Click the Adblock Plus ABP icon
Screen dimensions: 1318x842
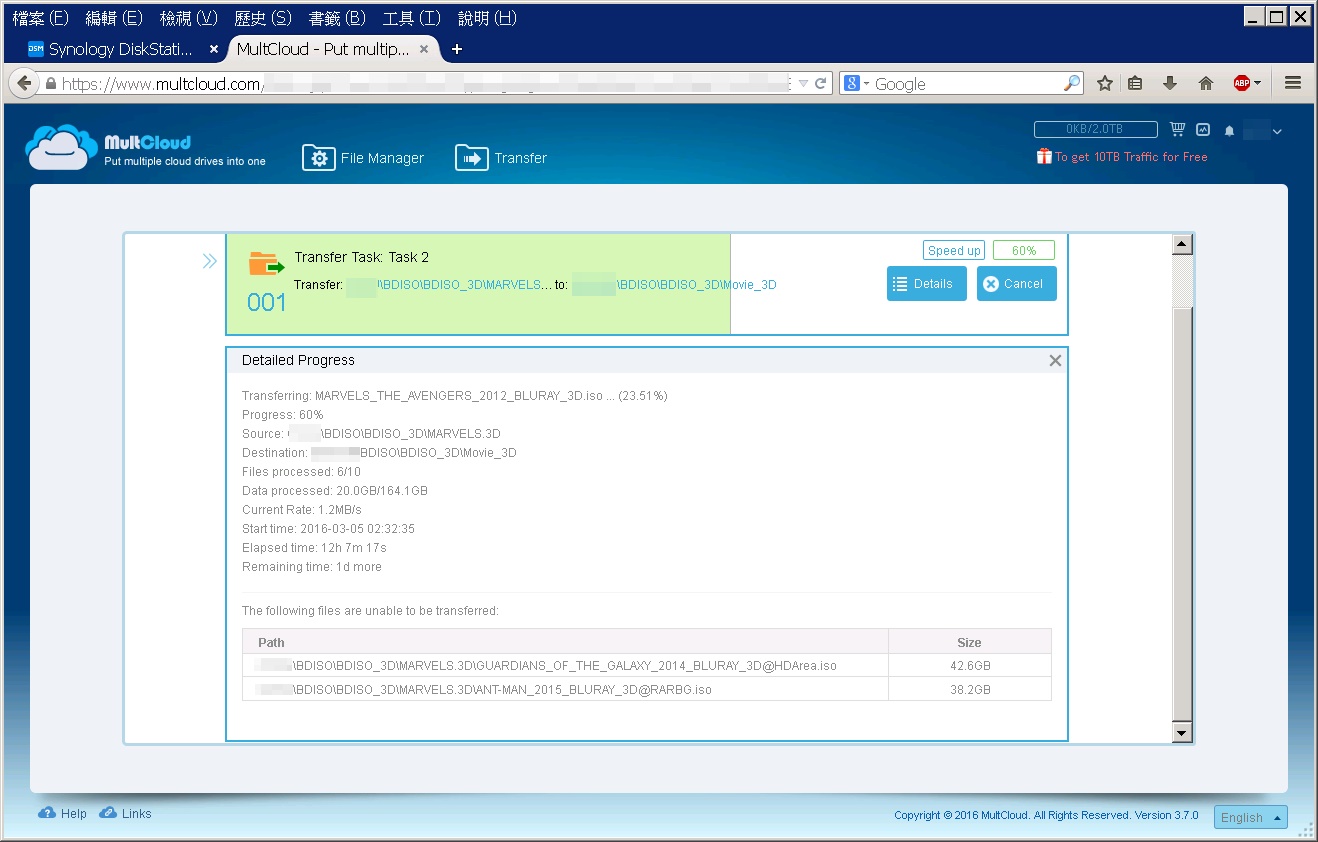click(x=1242, y=83)
